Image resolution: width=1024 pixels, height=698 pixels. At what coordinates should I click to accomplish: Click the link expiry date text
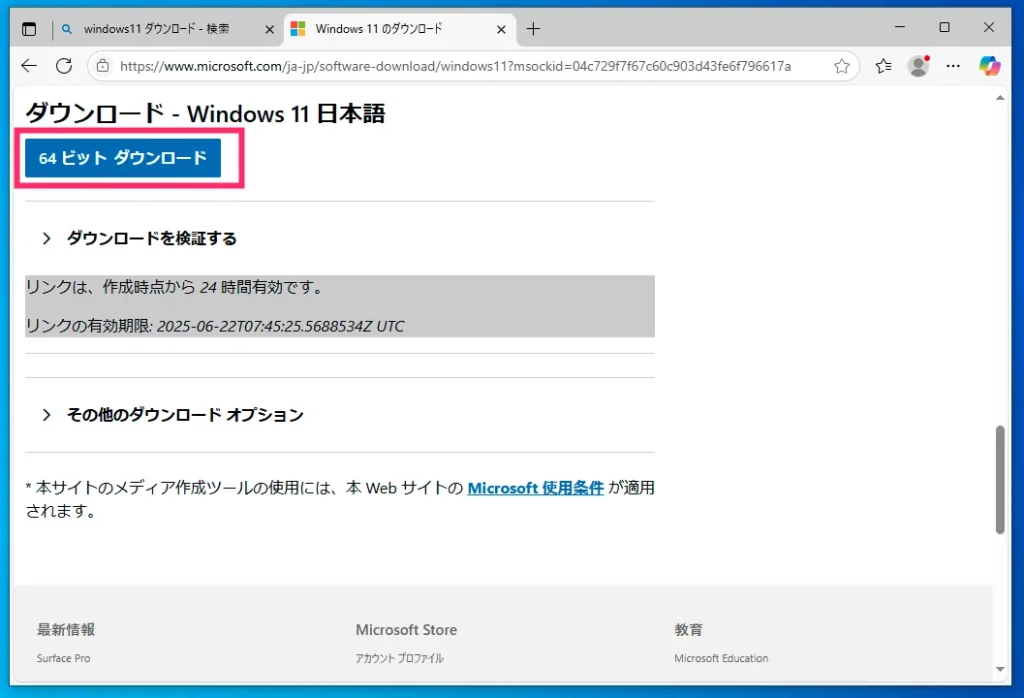(215, 326)
